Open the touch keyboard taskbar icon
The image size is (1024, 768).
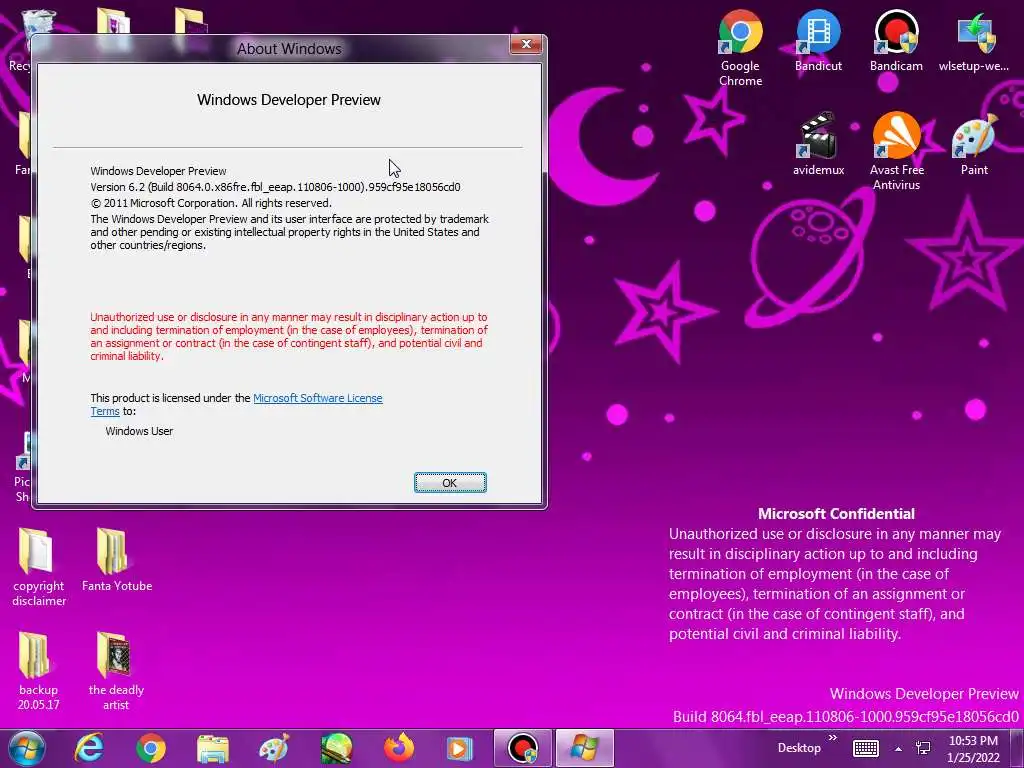[x=866, y=748]
